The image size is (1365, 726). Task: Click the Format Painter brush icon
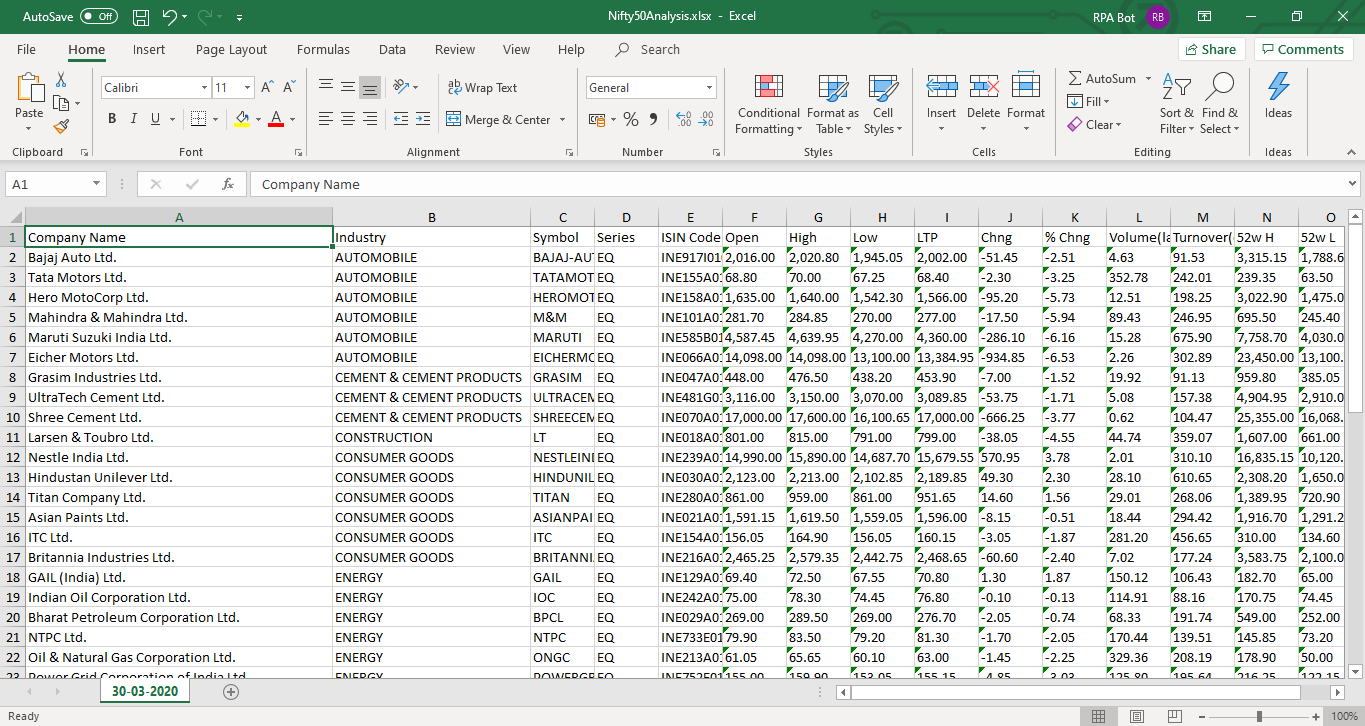point(61,126)
